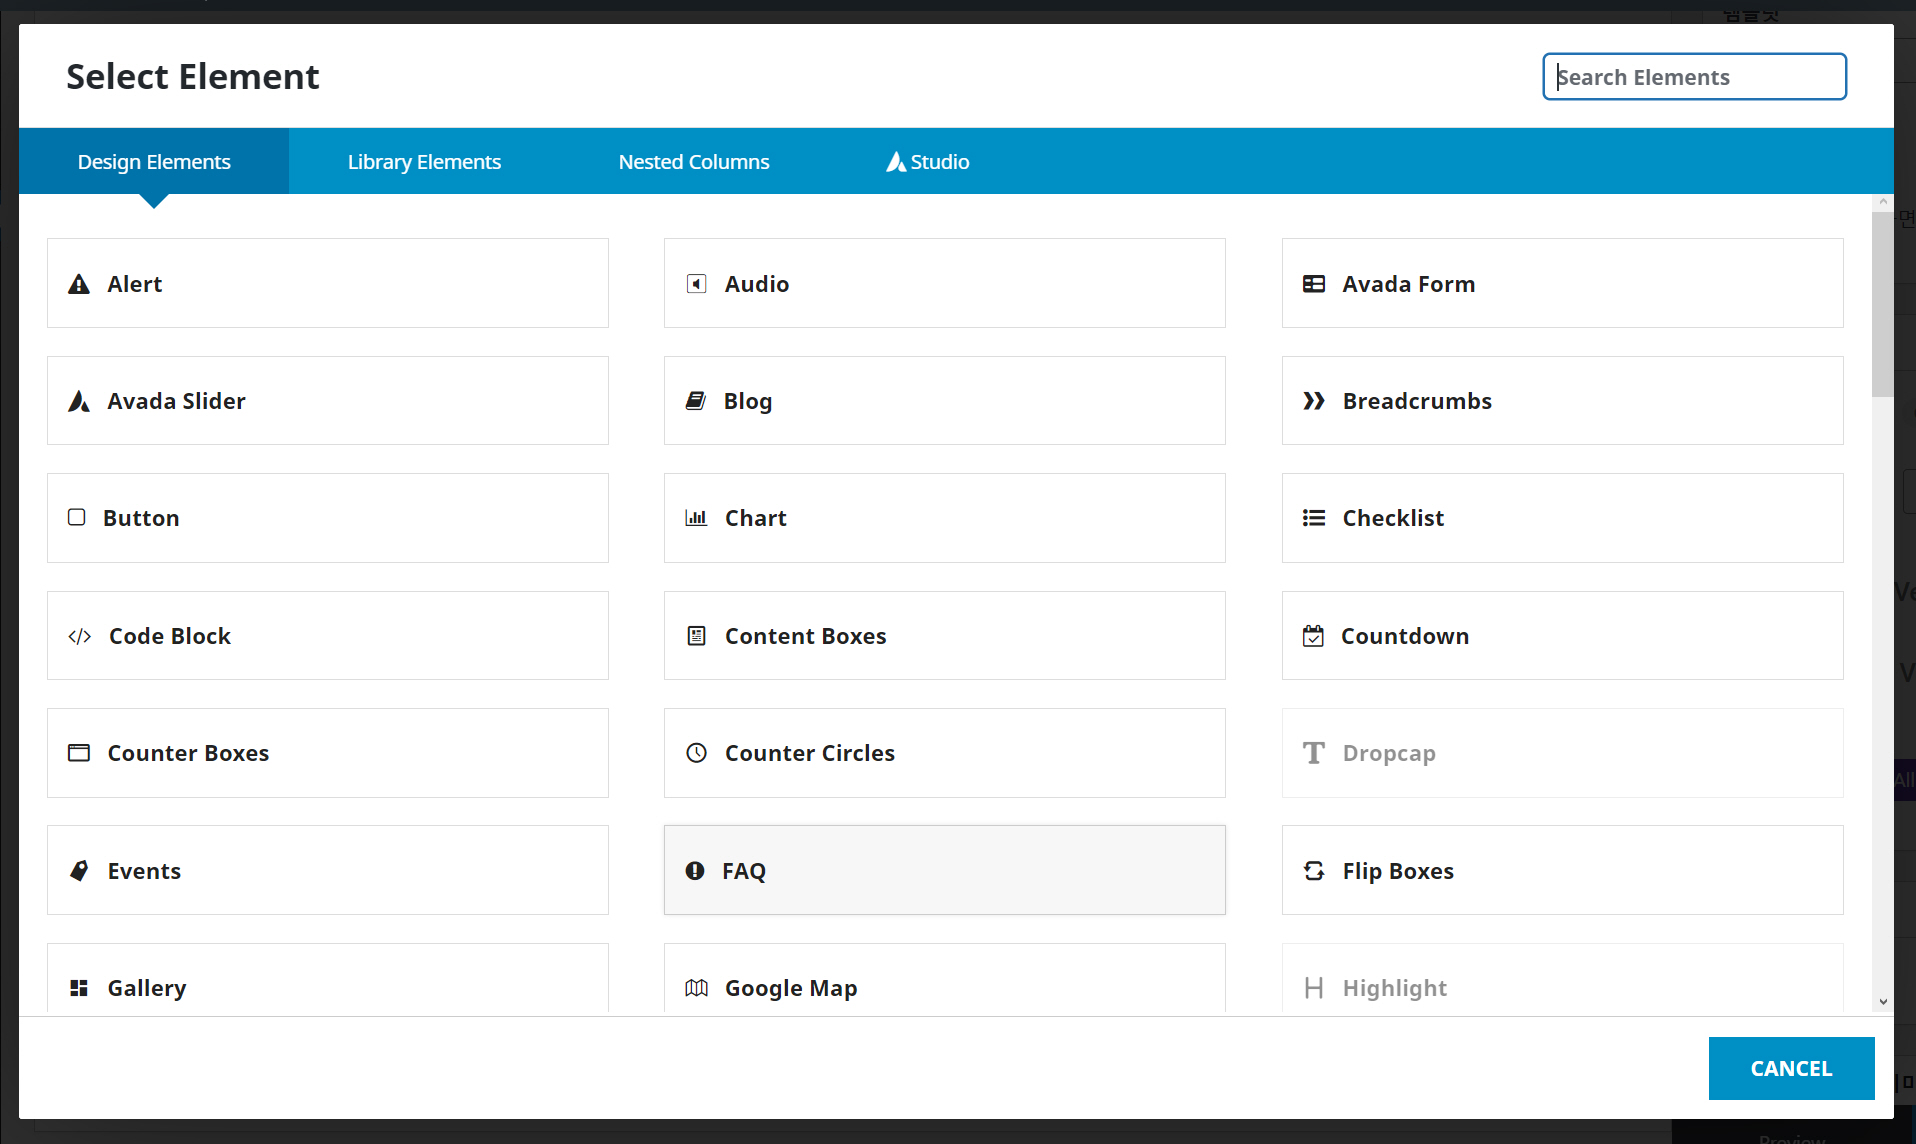
Task: Choose the Flip Boxes element label
Action: (1398, 871)
